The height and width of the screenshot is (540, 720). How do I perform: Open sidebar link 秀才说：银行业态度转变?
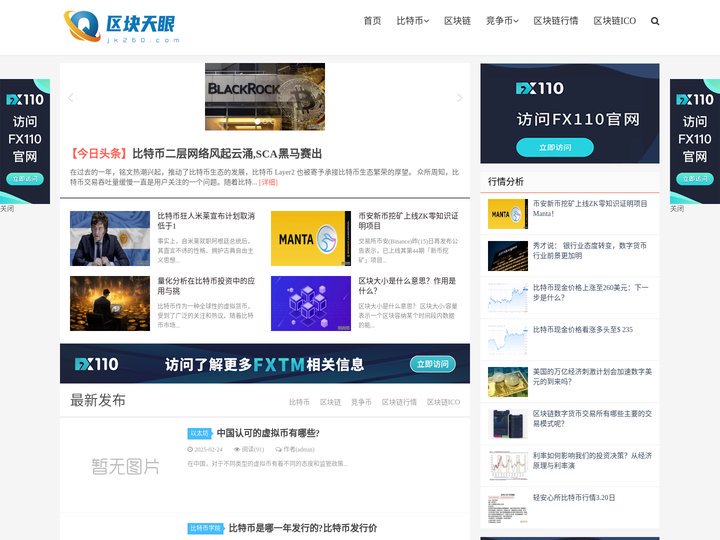point(590,250)
